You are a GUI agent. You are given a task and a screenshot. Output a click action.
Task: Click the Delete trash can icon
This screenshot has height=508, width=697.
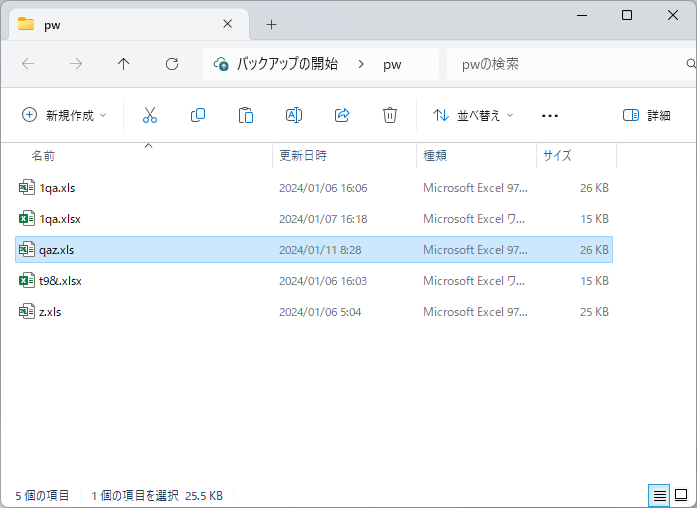[x=390, y=115]
